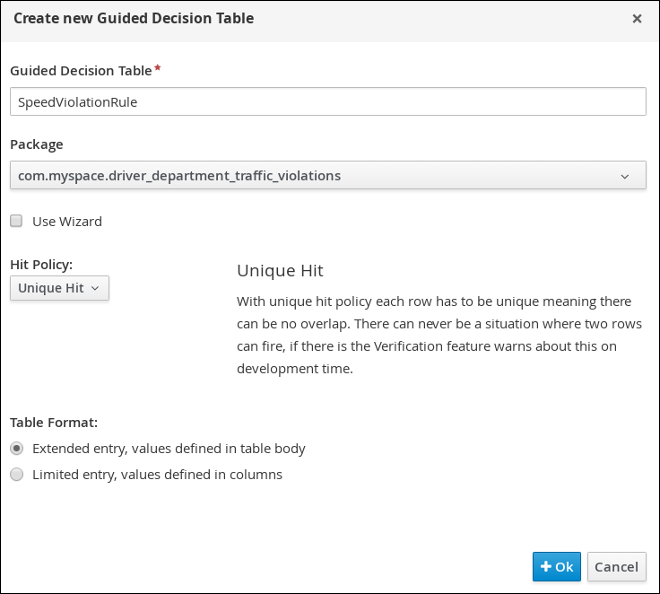Click the Unique Hit description heading
Viewport: 660px width, 594px height.
pyautogui.click(x=280, y=271)
